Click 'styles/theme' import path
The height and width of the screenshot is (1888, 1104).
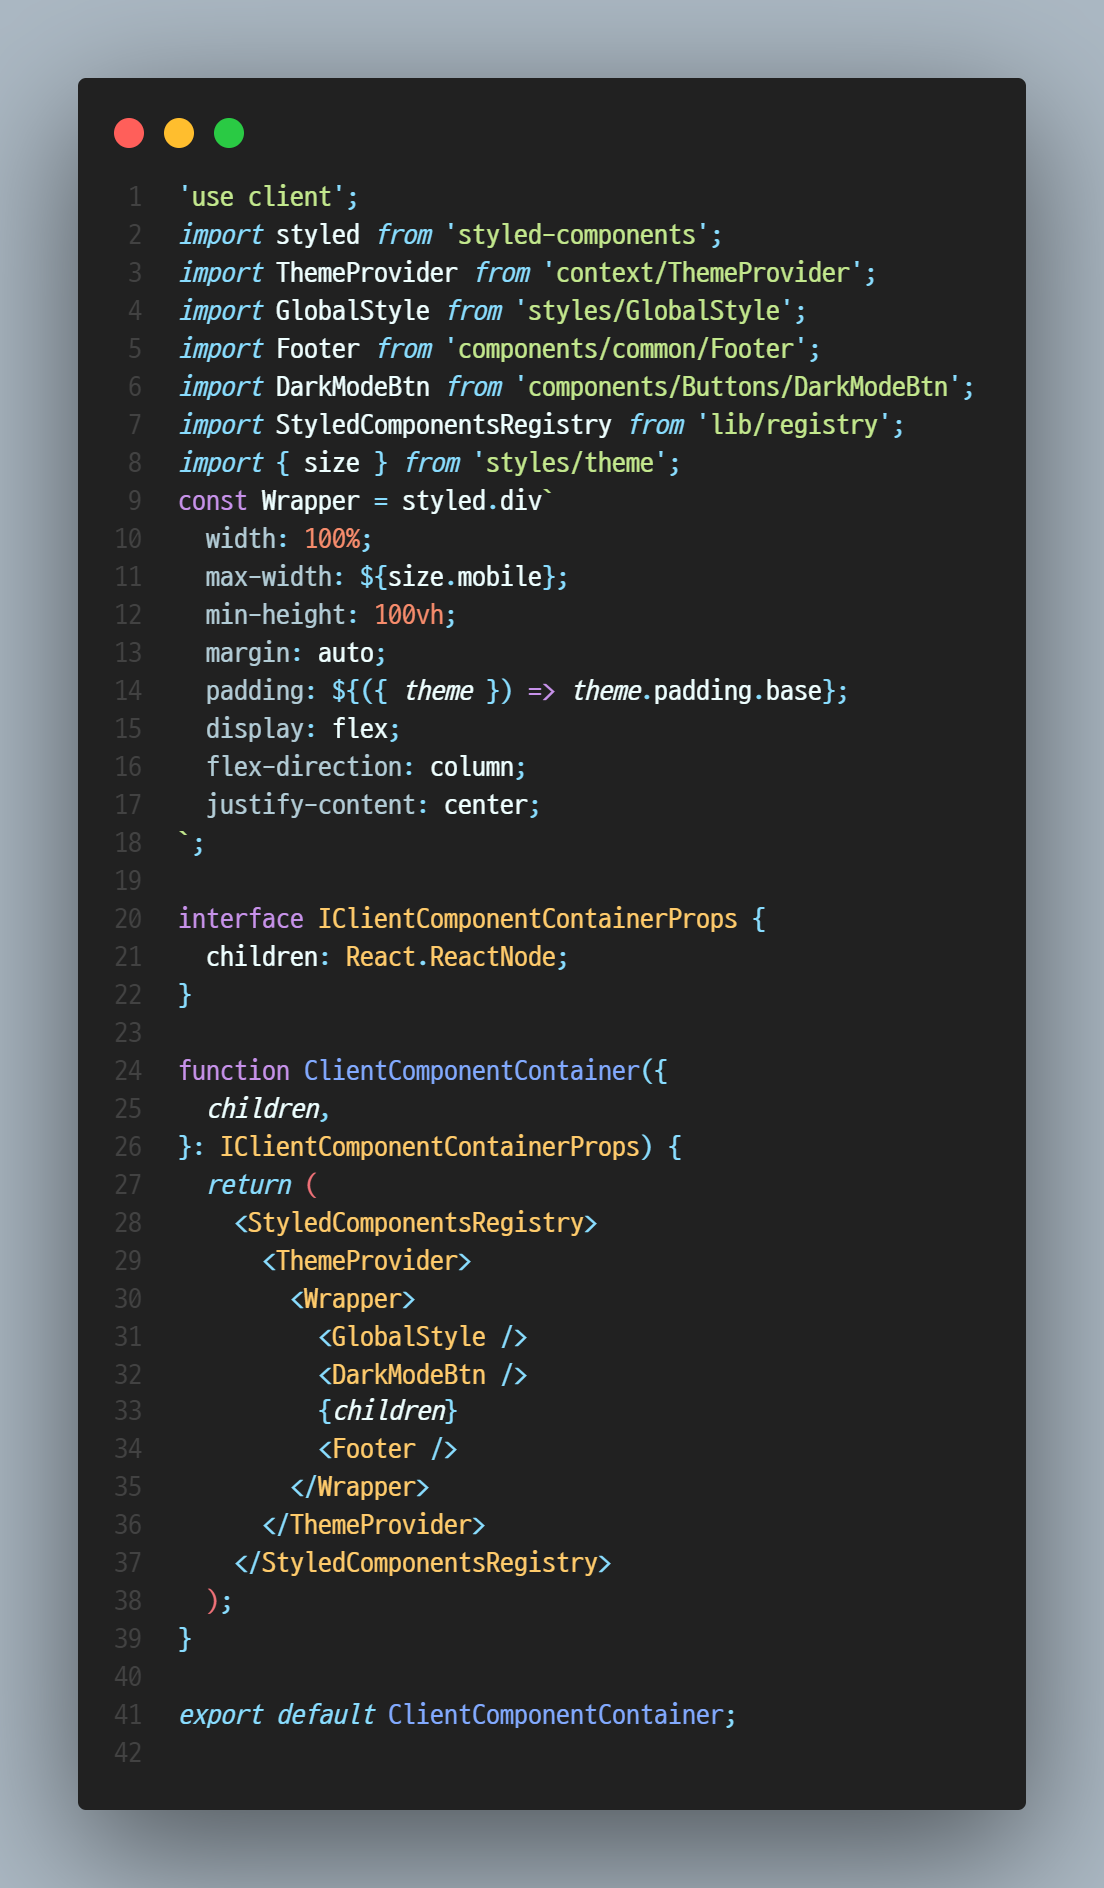point(570,463)
